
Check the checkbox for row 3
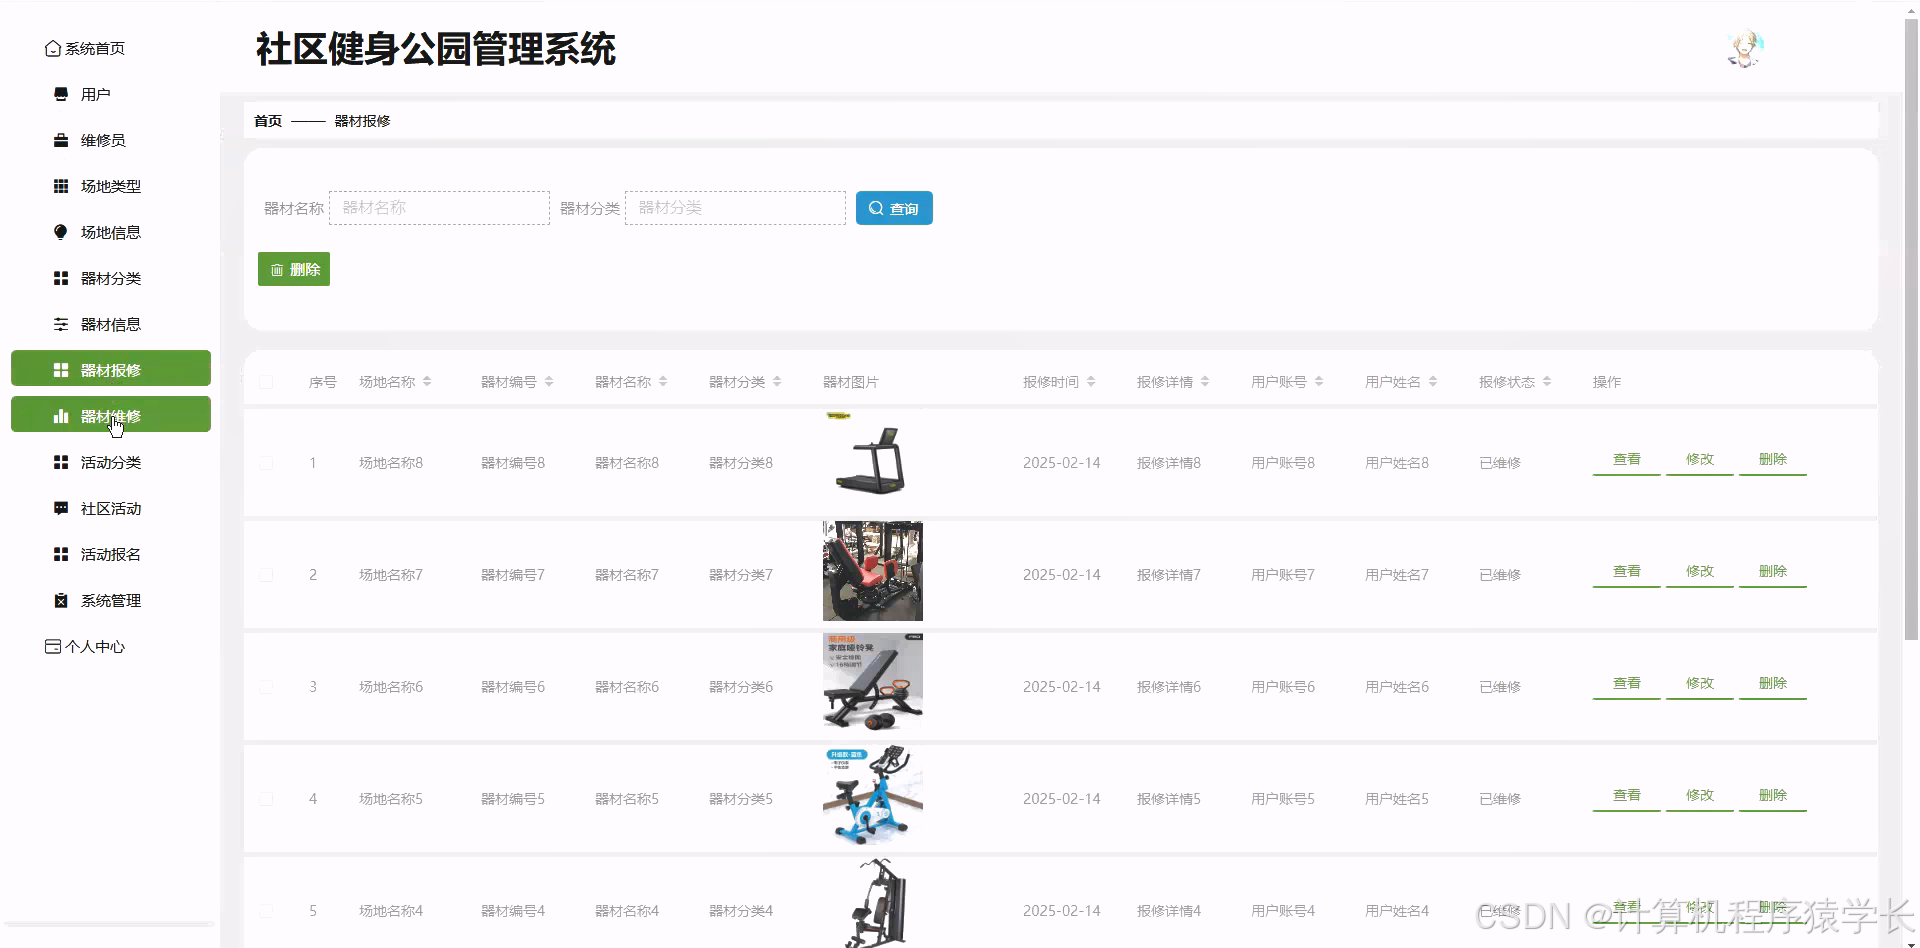(x=266, y=686)
